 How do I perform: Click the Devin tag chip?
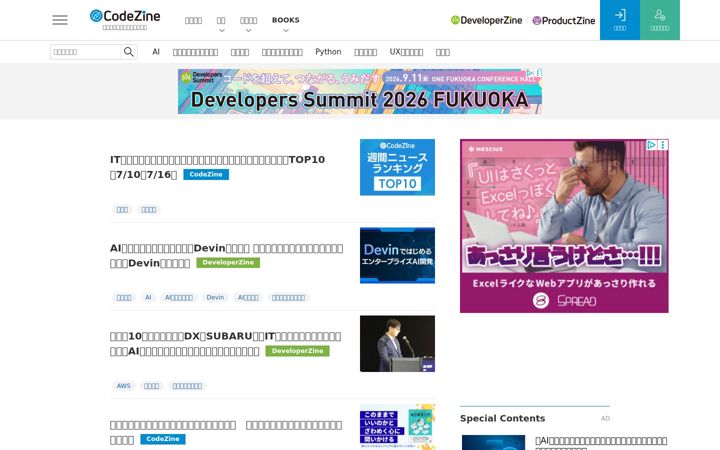(215, 298)
